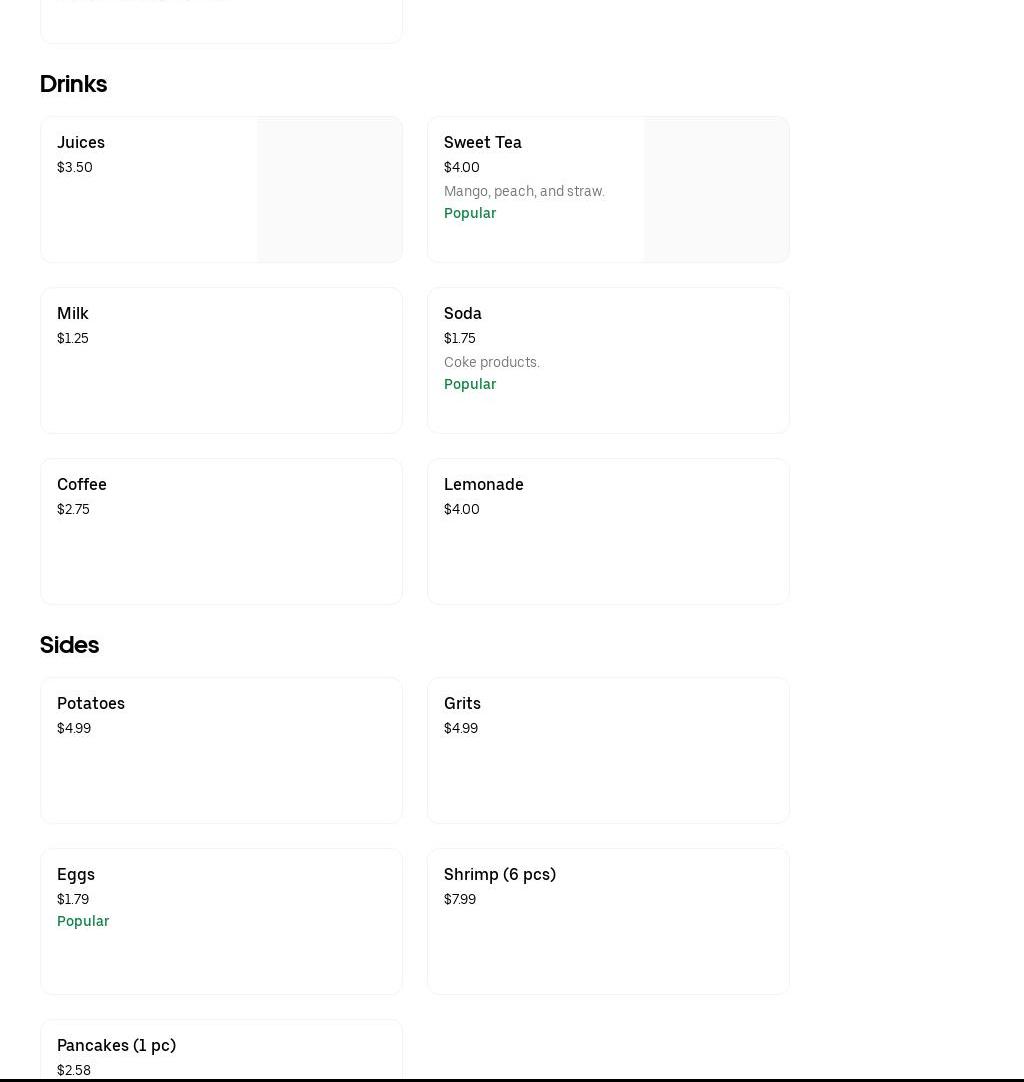
Task: Select the Eggs side item title
Action: click(76, 874)
